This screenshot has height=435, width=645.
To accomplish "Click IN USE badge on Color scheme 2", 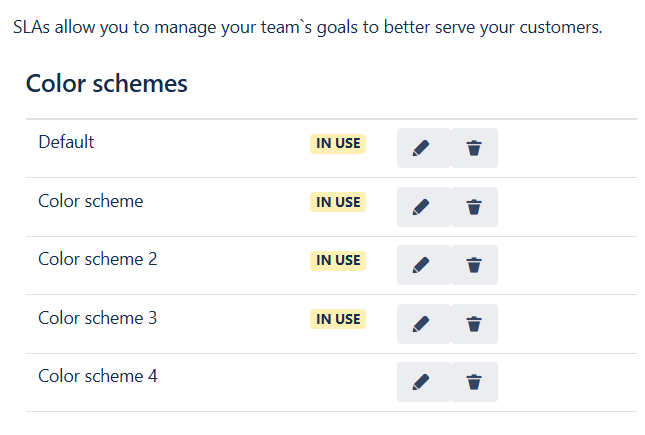I will click(338, 260).
